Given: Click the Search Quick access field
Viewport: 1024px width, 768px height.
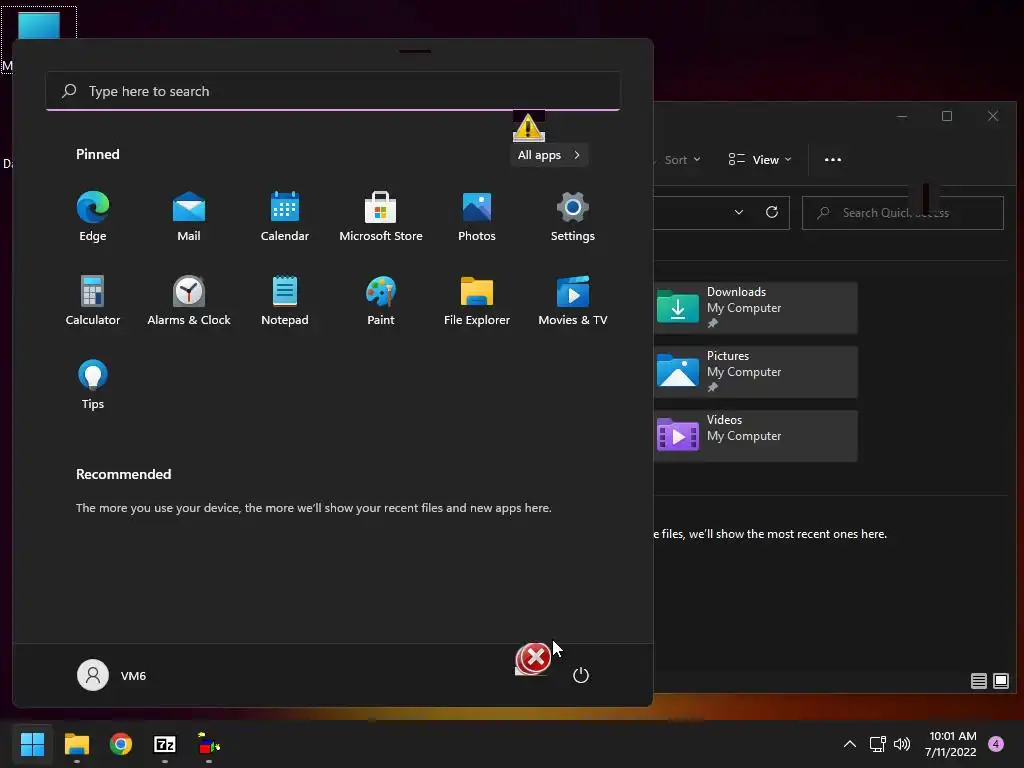Looking at the screenshot, I should click(903, 213).
